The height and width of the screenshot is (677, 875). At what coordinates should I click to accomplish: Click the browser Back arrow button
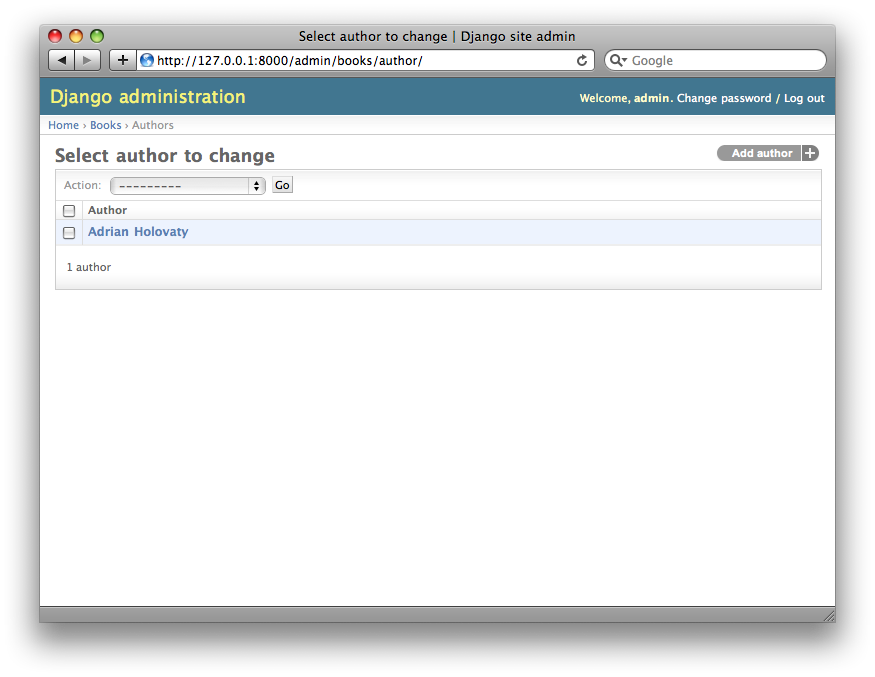pos(62,60)
